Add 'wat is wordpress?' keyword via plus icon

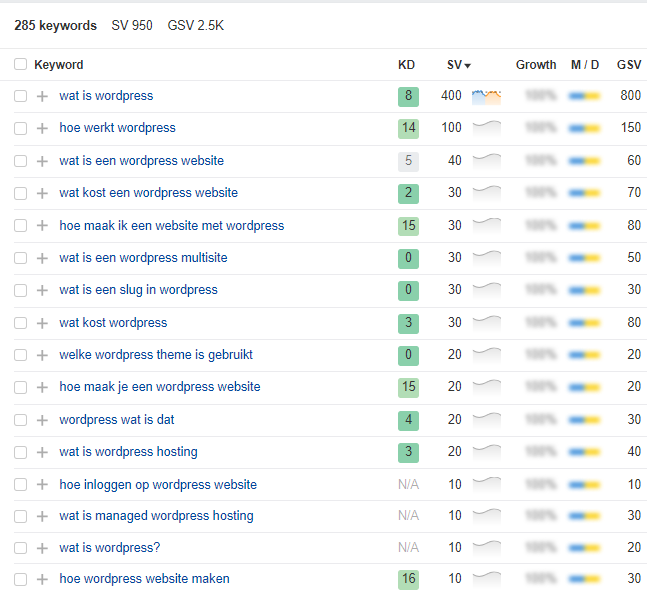coord(42,548)
